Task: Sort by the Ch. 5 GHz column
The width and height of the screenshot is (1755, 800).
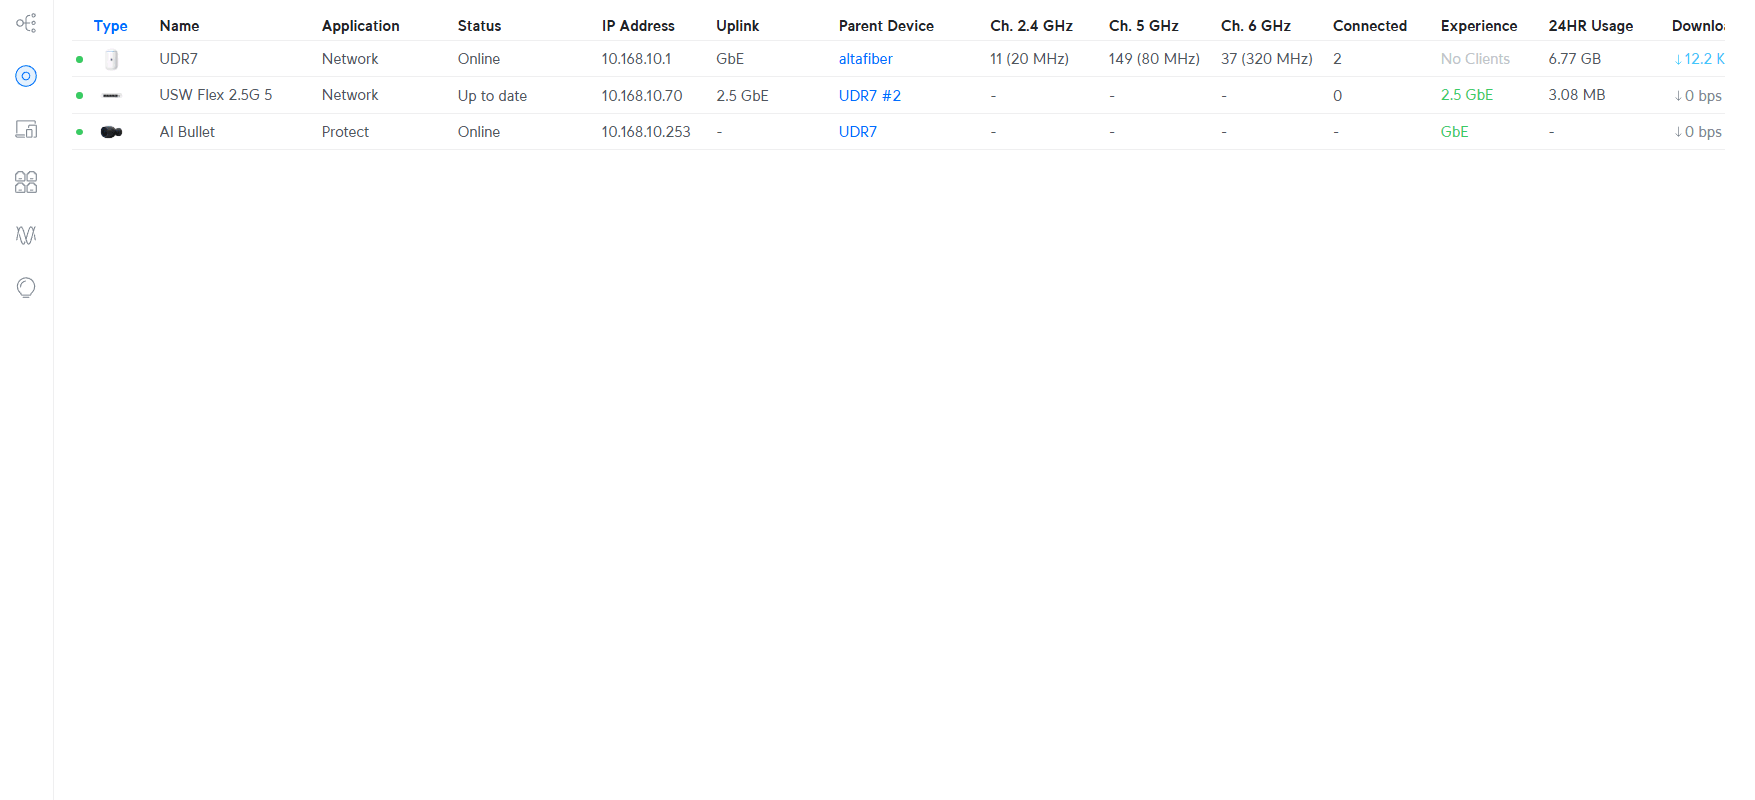Action: point(1144,26)
